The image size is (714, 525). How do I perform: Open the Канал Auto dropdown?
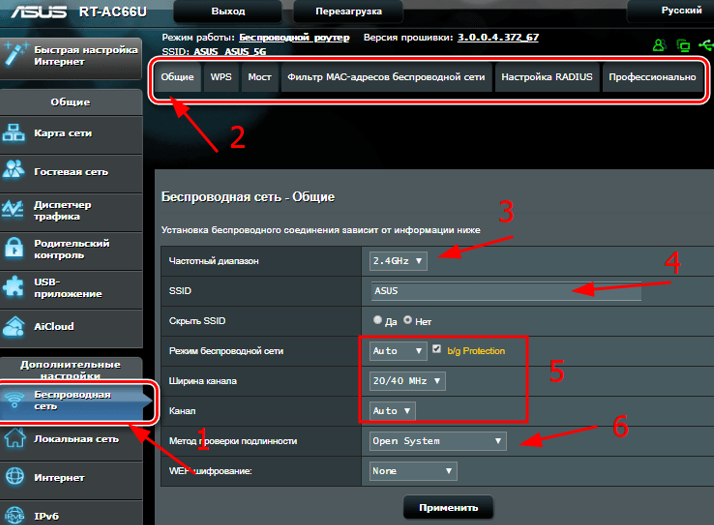pyautogui.click(x=393, y=411)
